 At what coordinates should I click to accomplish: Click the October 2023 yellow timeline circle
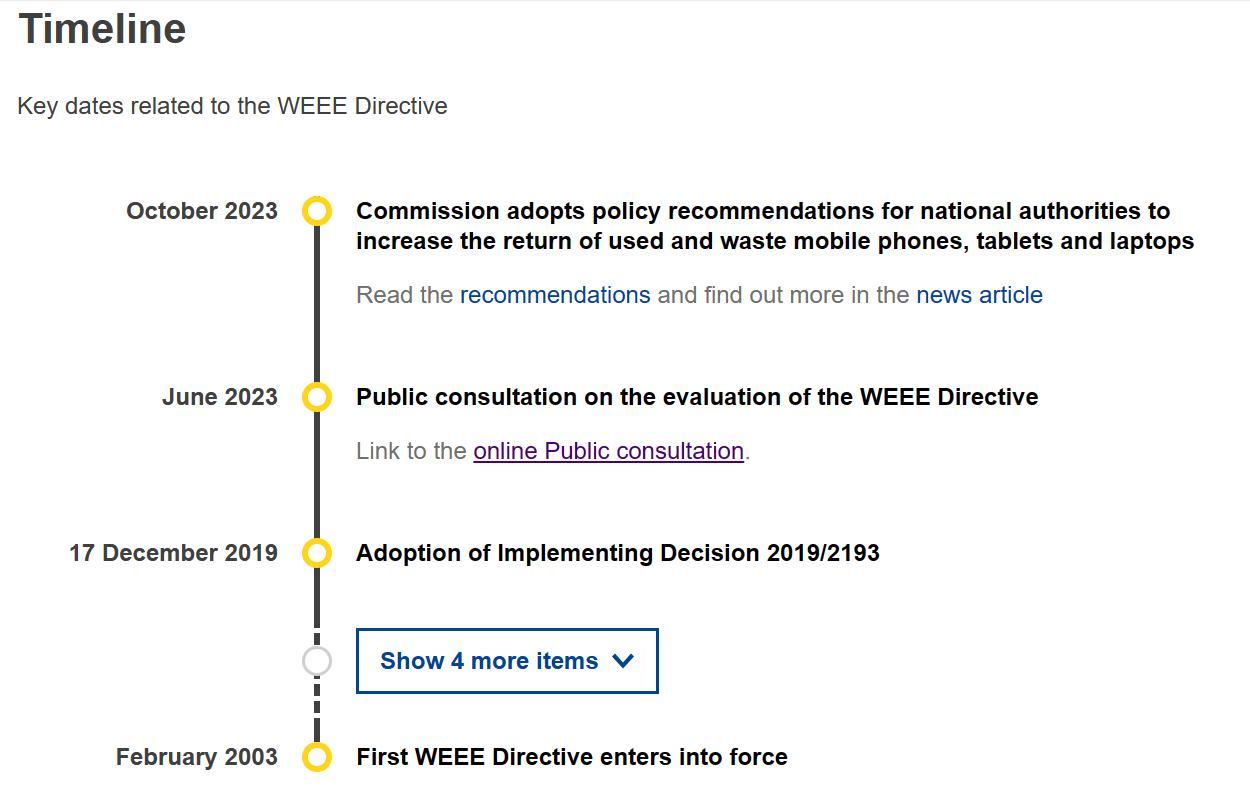316,211
